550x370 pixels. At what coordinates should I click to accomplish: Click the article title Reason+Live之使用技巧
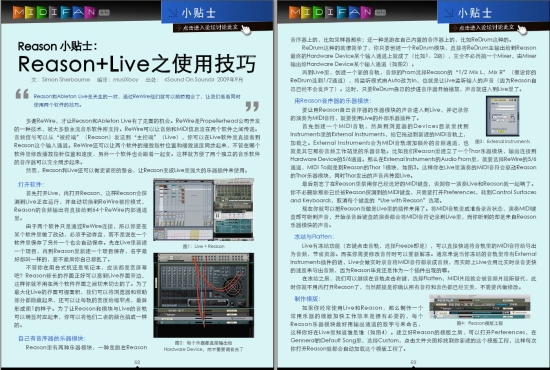pos(137,63)
